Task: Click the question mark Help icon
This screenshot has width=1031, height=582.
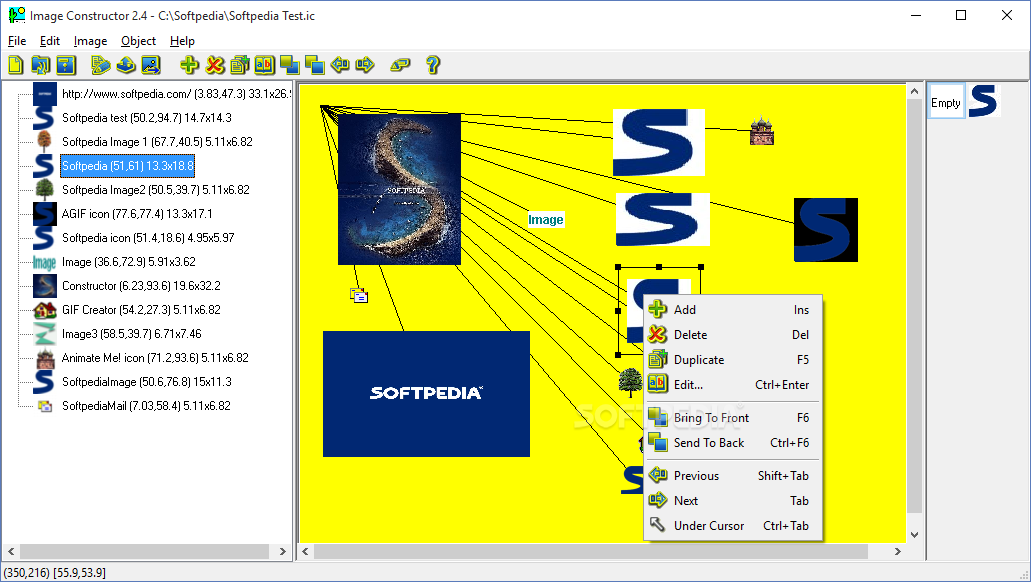Action: click(x=432, y=64)
